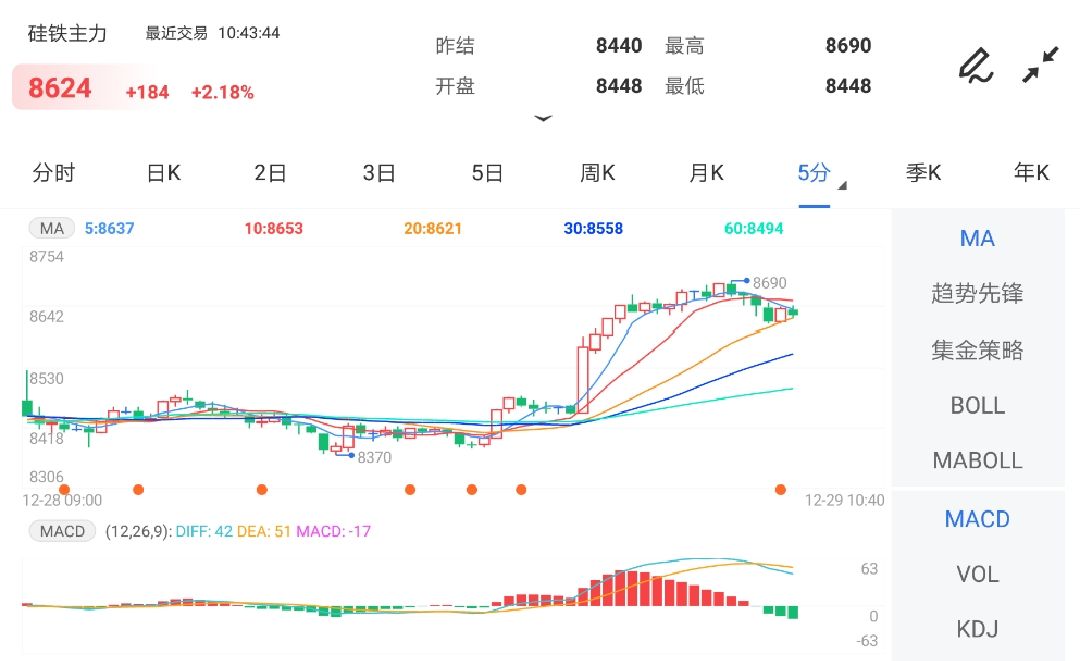Select the 趋势先锋 indicator
Image resolution: width=1080 pixels, height=661 pixels.
(977, 293)
